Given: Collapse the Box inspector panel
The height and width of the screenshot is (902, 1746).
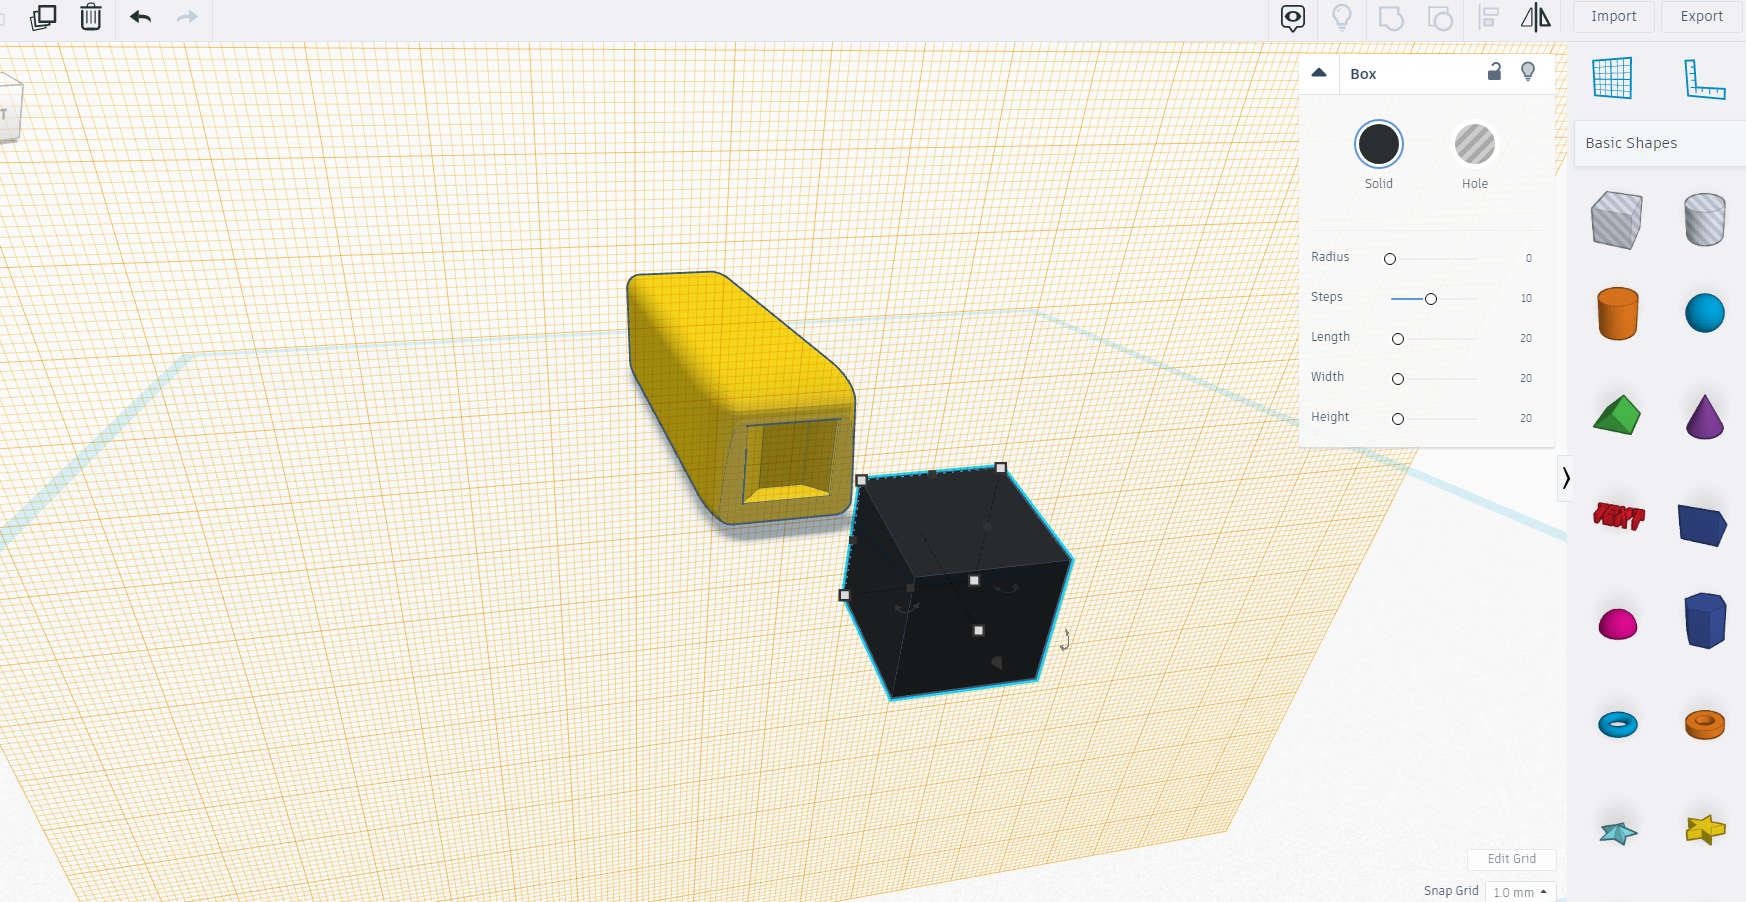Looking at the screenshot, I should click(x=1319, y=73).
